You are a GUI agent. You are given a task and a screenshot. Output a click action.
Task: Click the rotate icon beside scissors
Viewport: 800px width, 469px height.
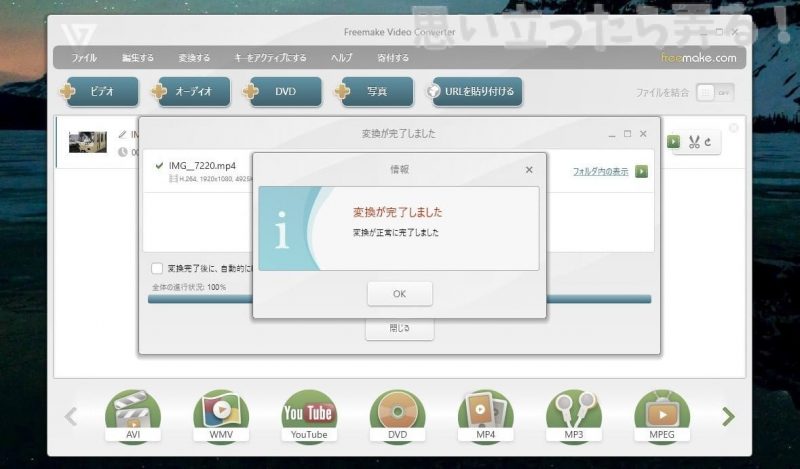[708, 142]
